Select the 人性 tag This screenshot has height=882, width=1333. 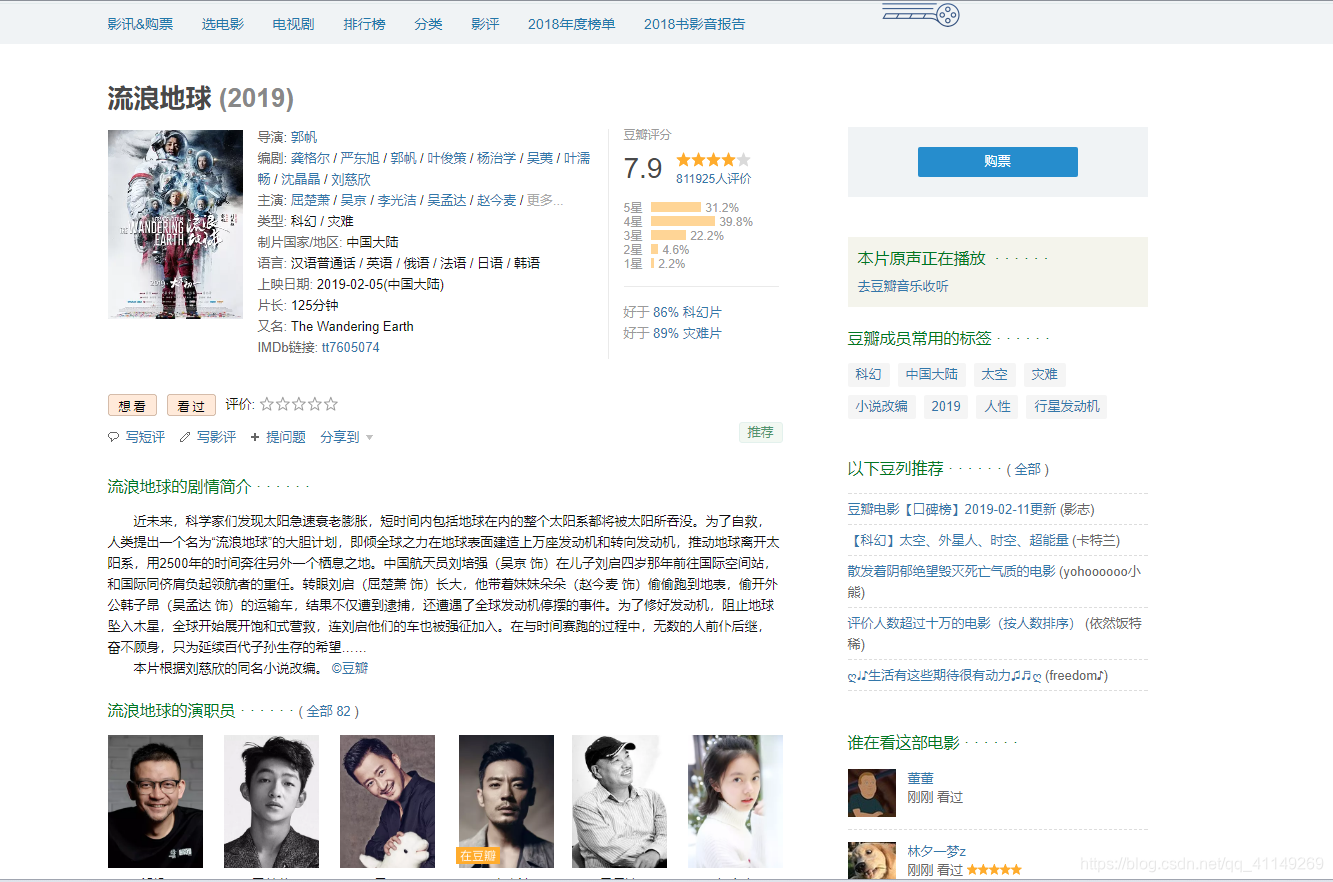[997, 406]
